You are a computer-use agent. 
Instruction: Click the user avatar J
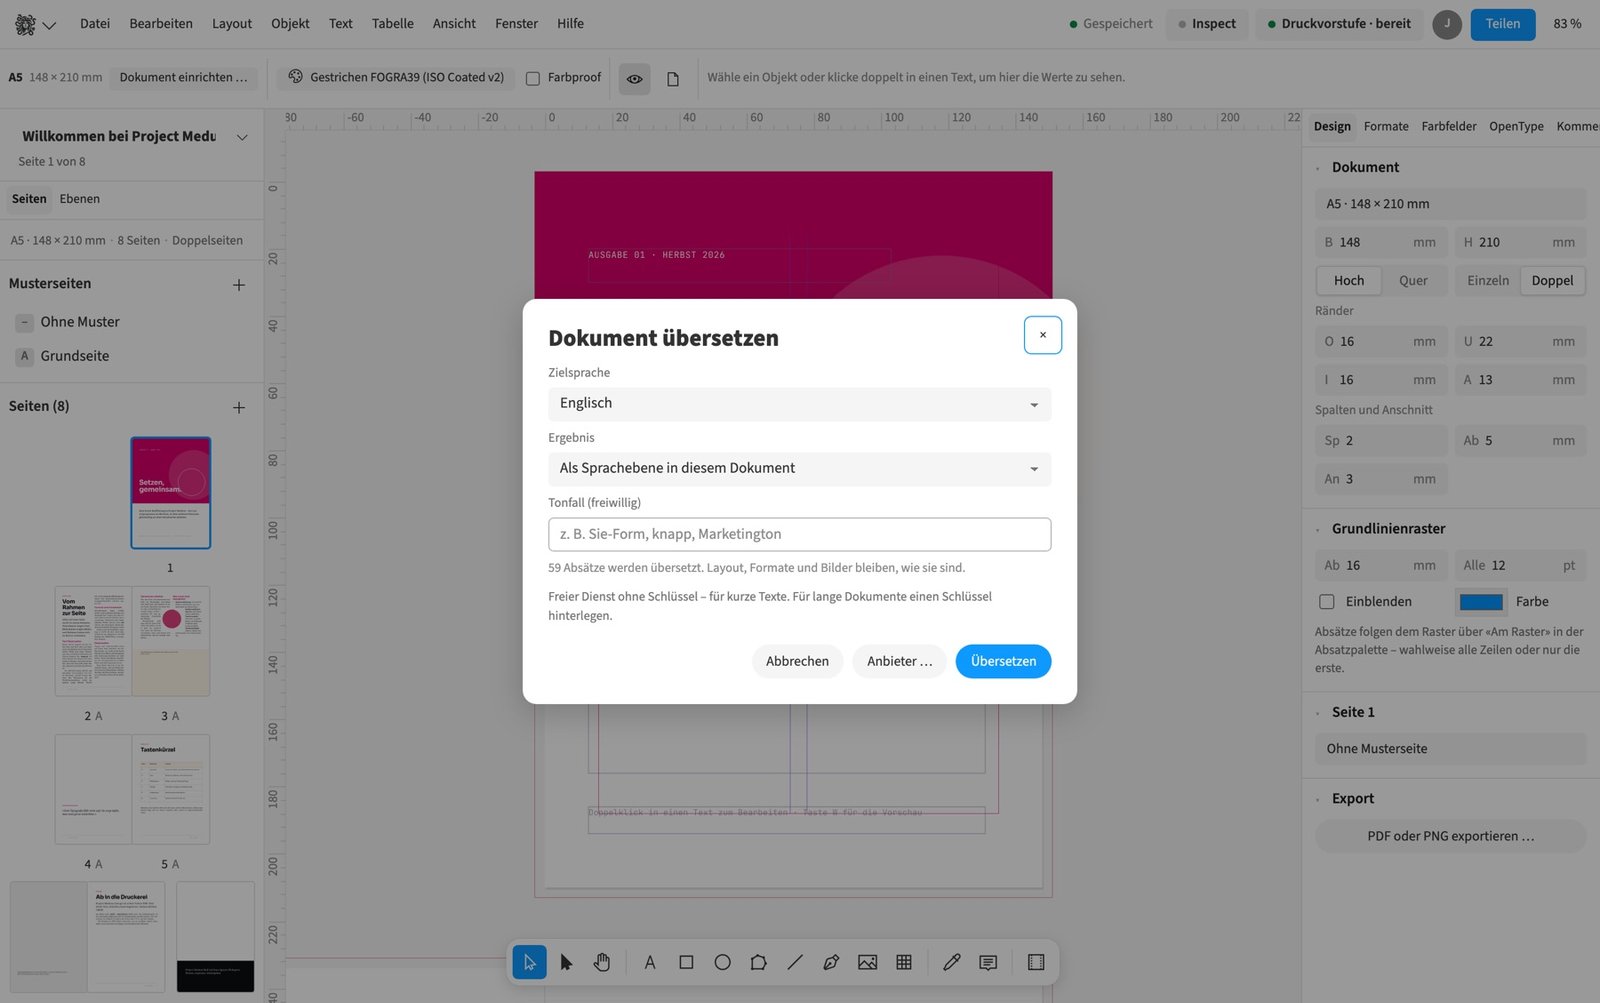[x=1447, y=24]
